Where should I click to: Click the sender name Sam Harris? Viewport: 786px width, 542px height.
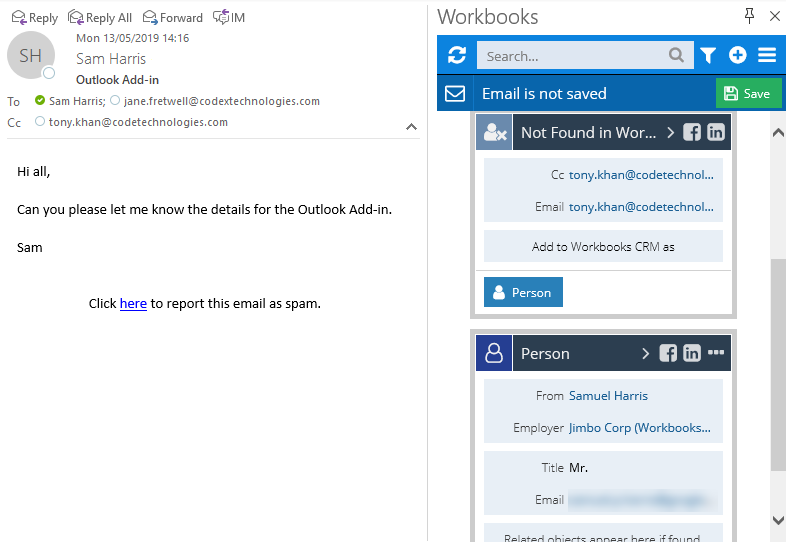click(111, 59)
